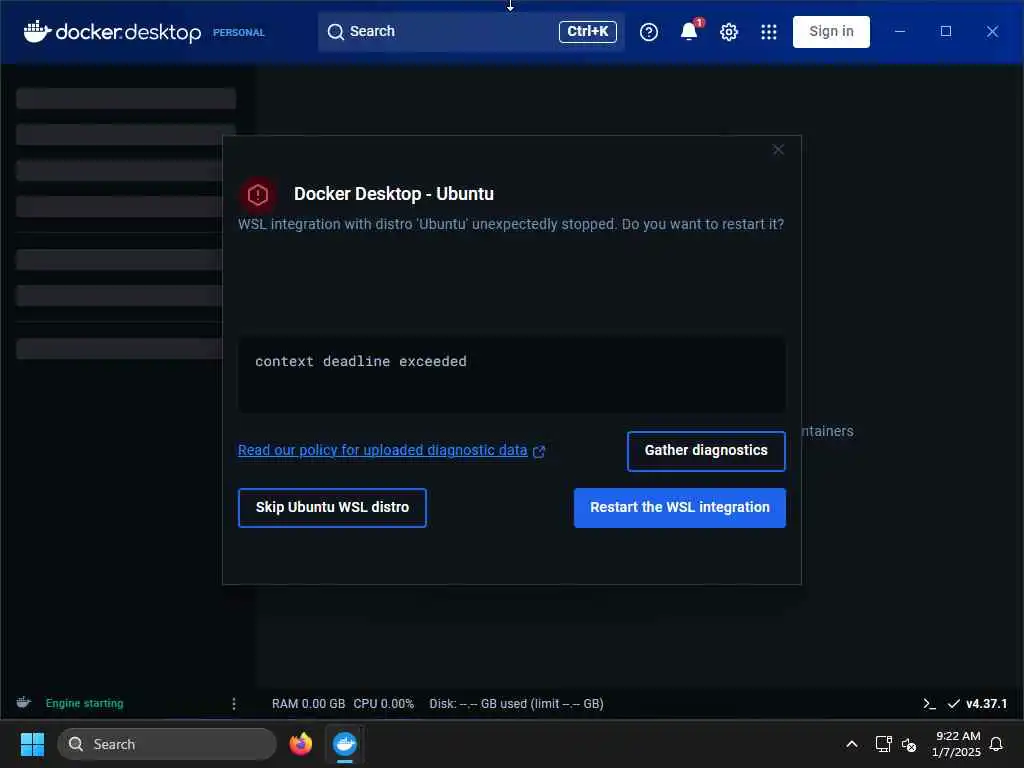
Task: Click the CPU 0.00% status entry
Action: (x=383, y=703)
